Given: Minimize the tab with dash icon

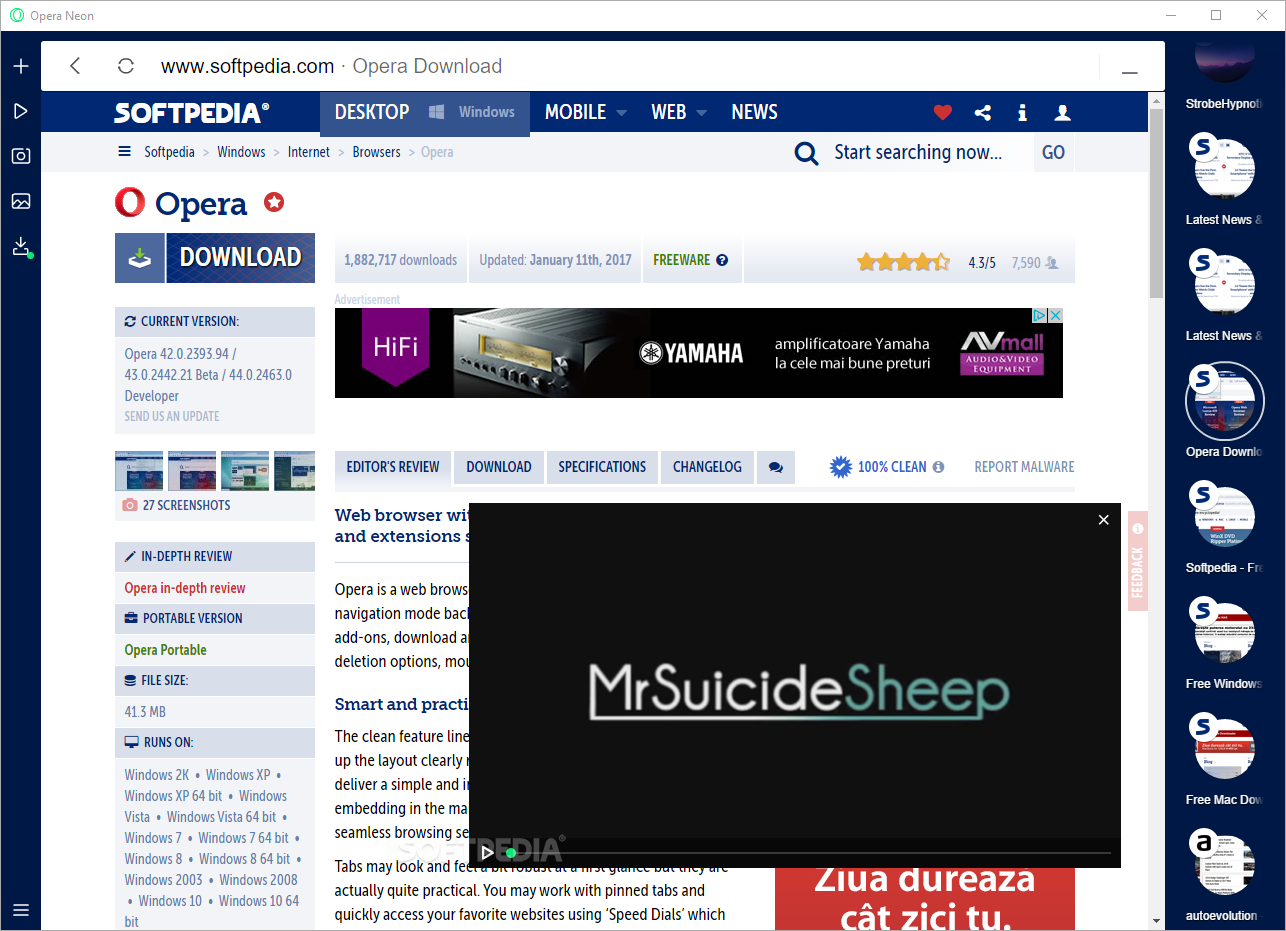Looking at the screenshot, I should point(1130,73).
